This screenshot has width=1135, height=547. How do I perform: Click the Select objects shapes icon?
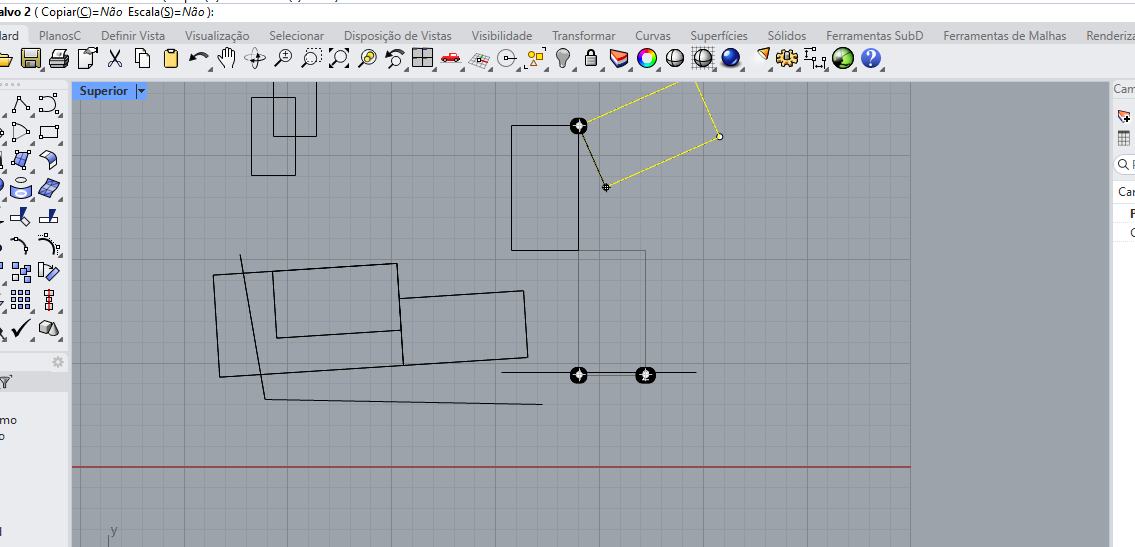pos(535,58)
